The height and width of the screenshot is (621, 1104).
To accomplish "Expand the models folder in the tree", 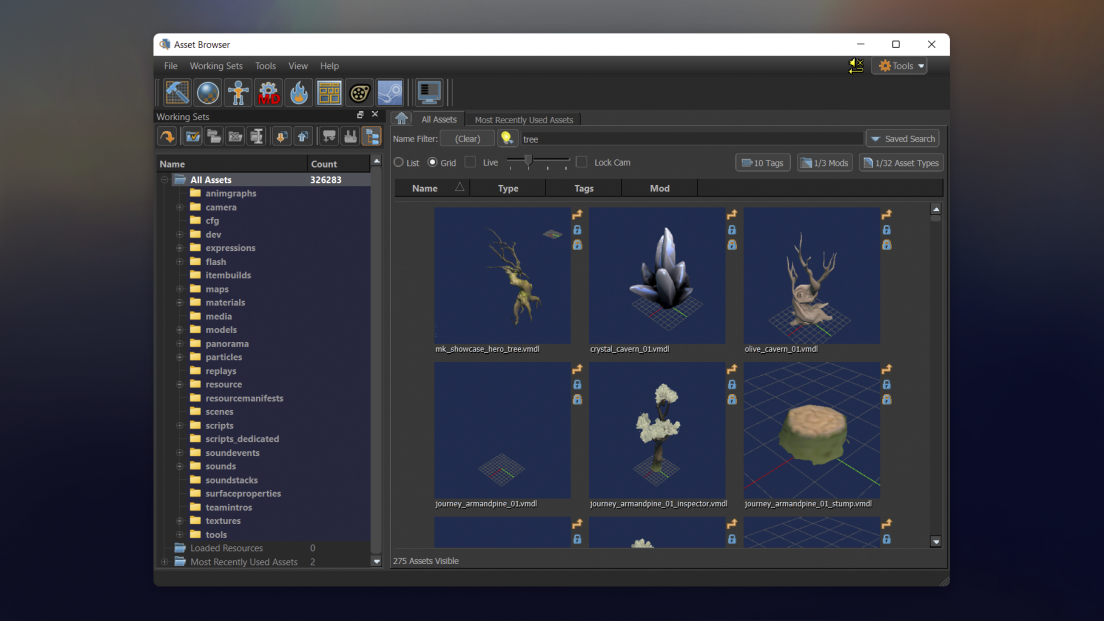I will (181, 329).
